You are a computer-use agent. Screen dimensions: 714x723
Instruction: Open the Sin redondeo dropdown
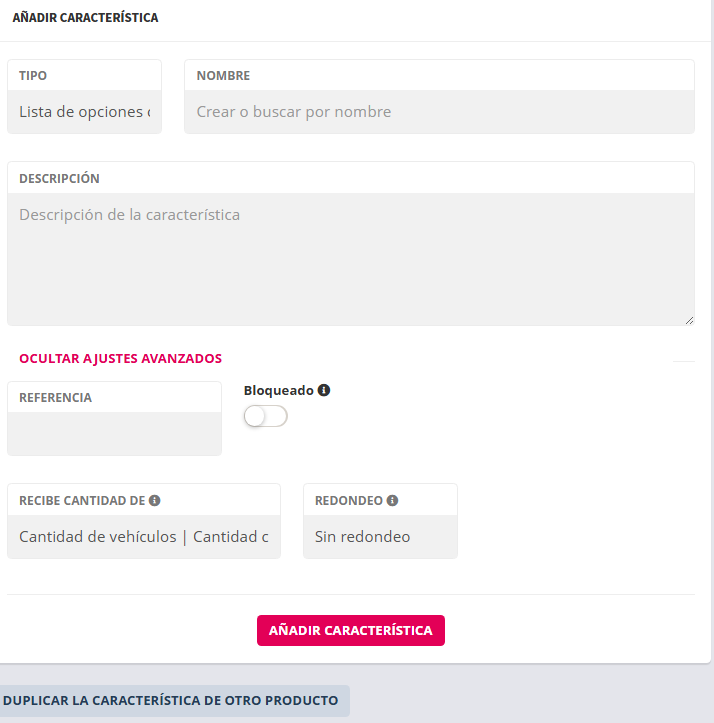(x=380, y=537)
